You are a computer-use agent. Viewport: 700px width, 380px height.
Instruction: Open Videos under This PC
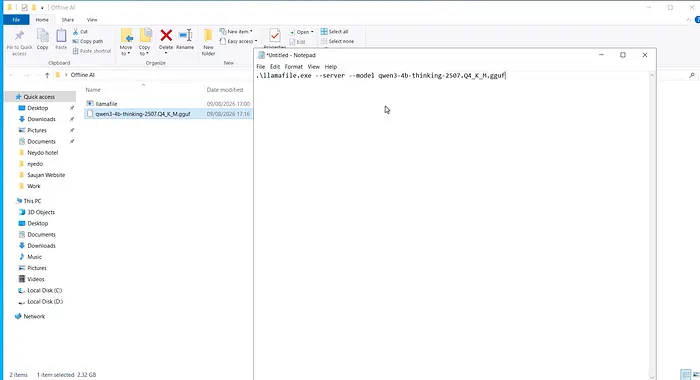pos(36,279)
